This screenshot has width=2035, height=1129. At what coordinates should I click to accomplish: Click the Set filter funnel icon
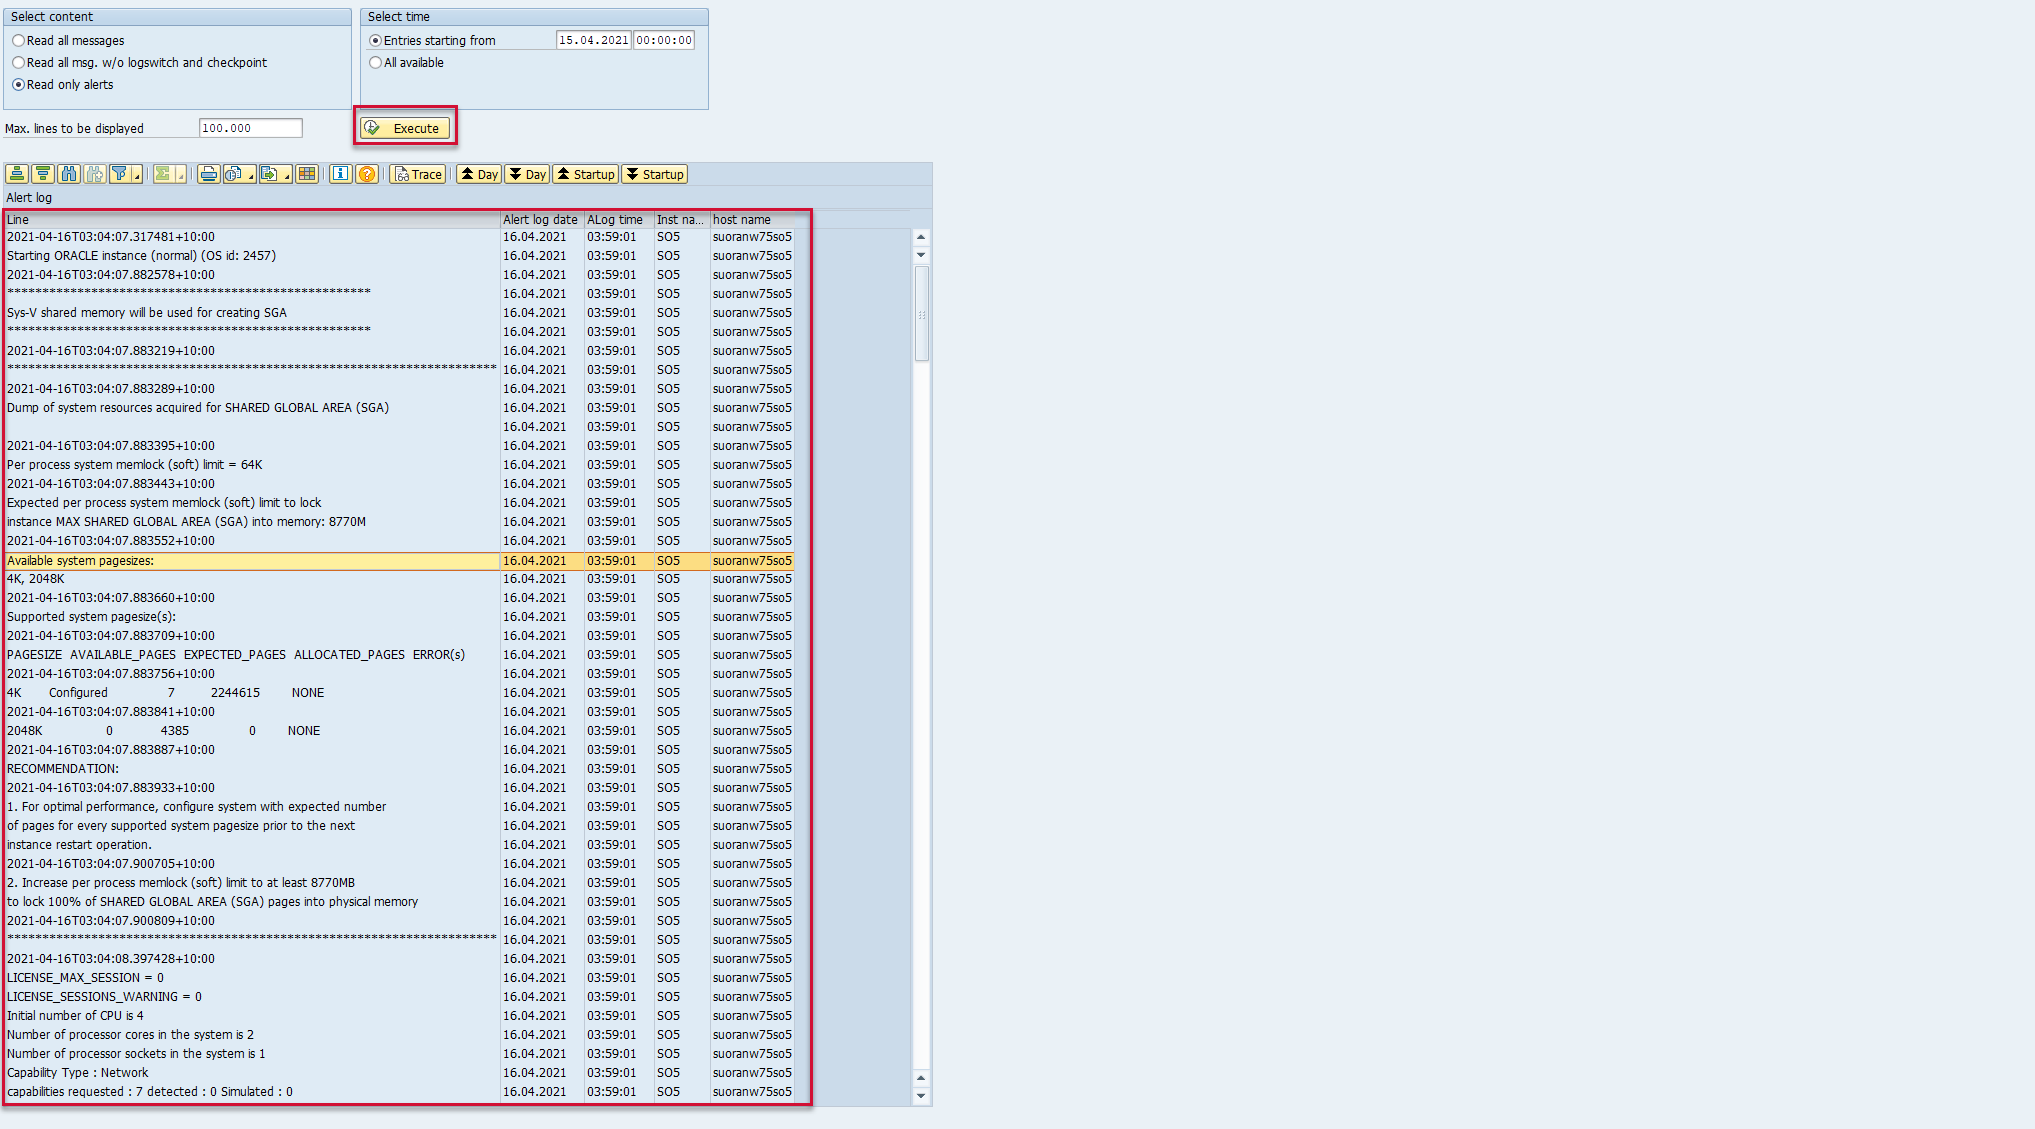coord(120,174)
